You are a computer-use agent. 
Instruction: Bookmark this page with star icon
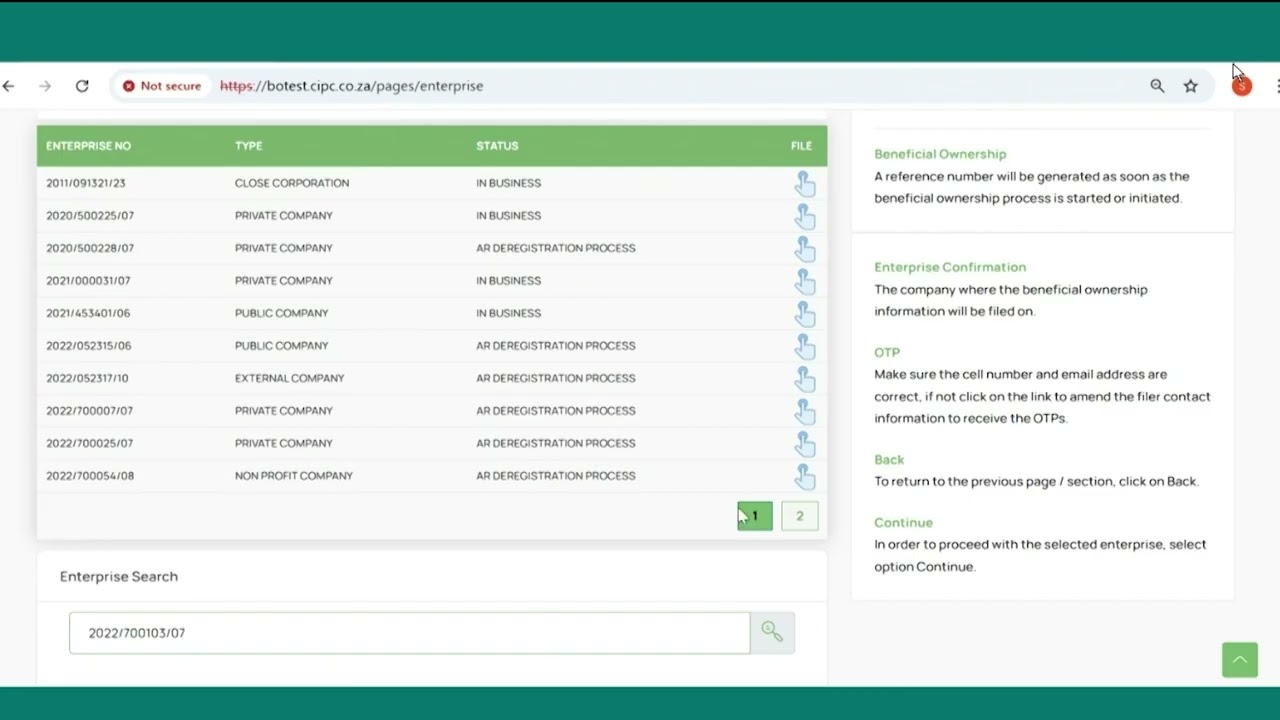[x=1190, y=86]
